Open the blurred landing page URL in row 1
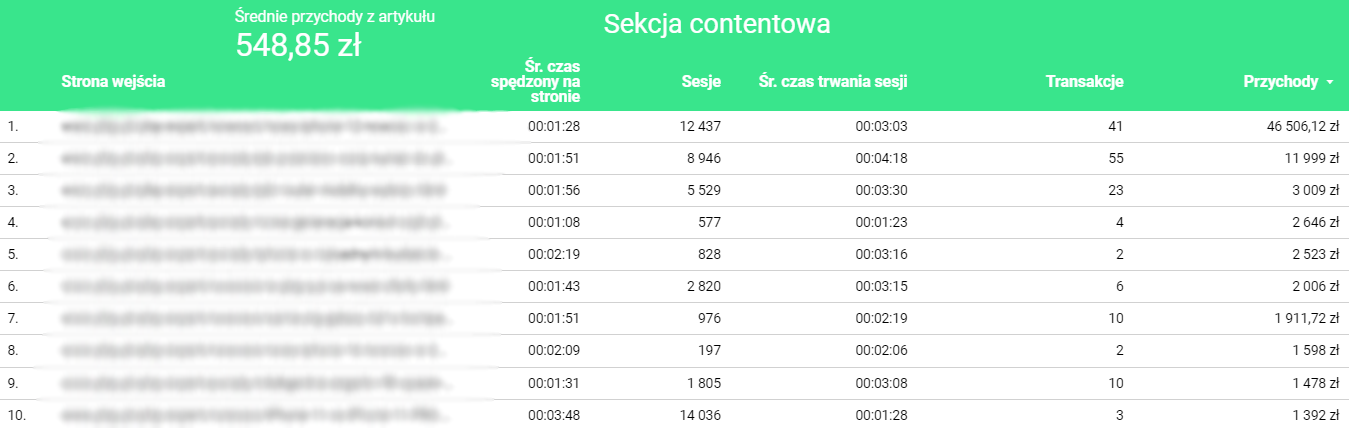1349x428 pixels. (250, 127)
